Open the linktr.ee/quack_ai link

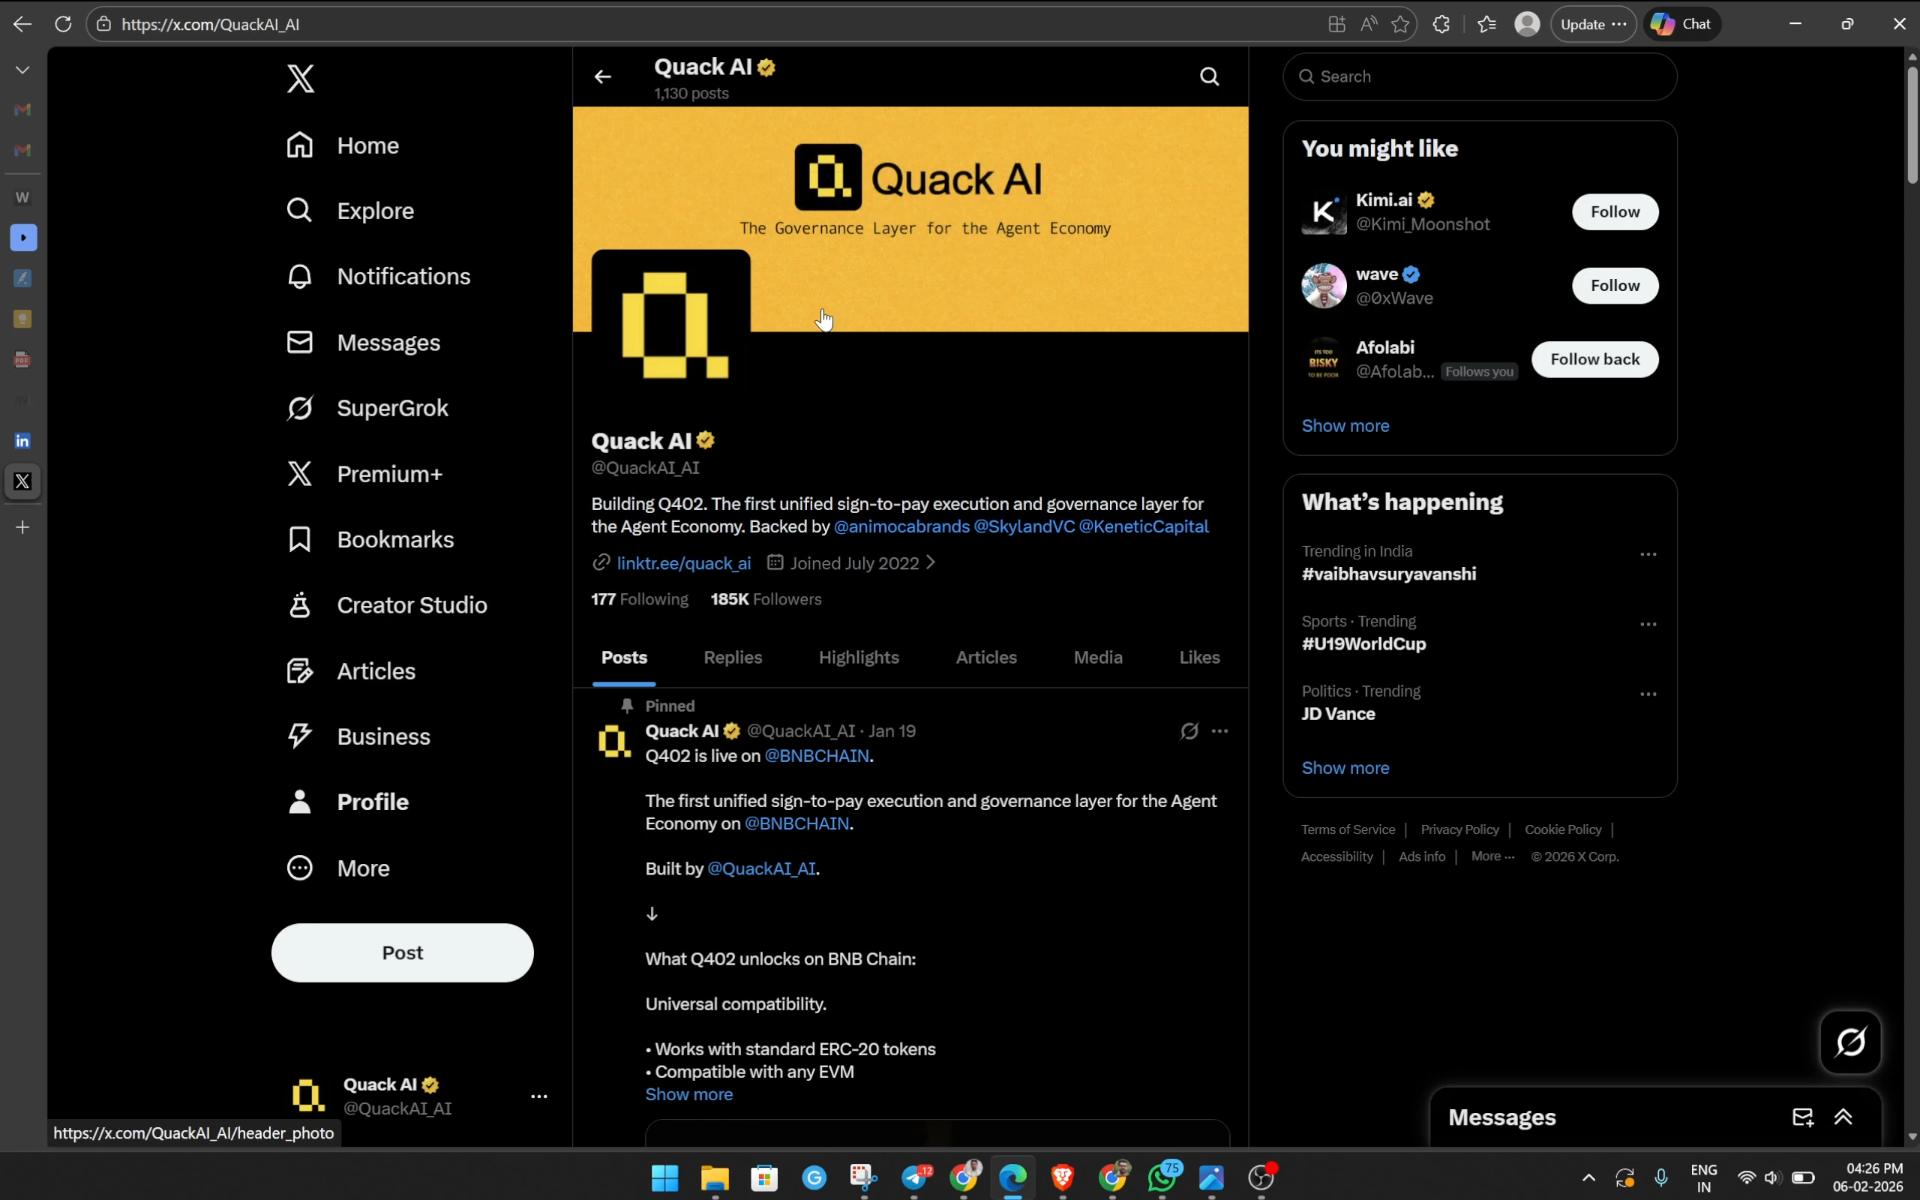pyautogui.click(x=684, y=564)
